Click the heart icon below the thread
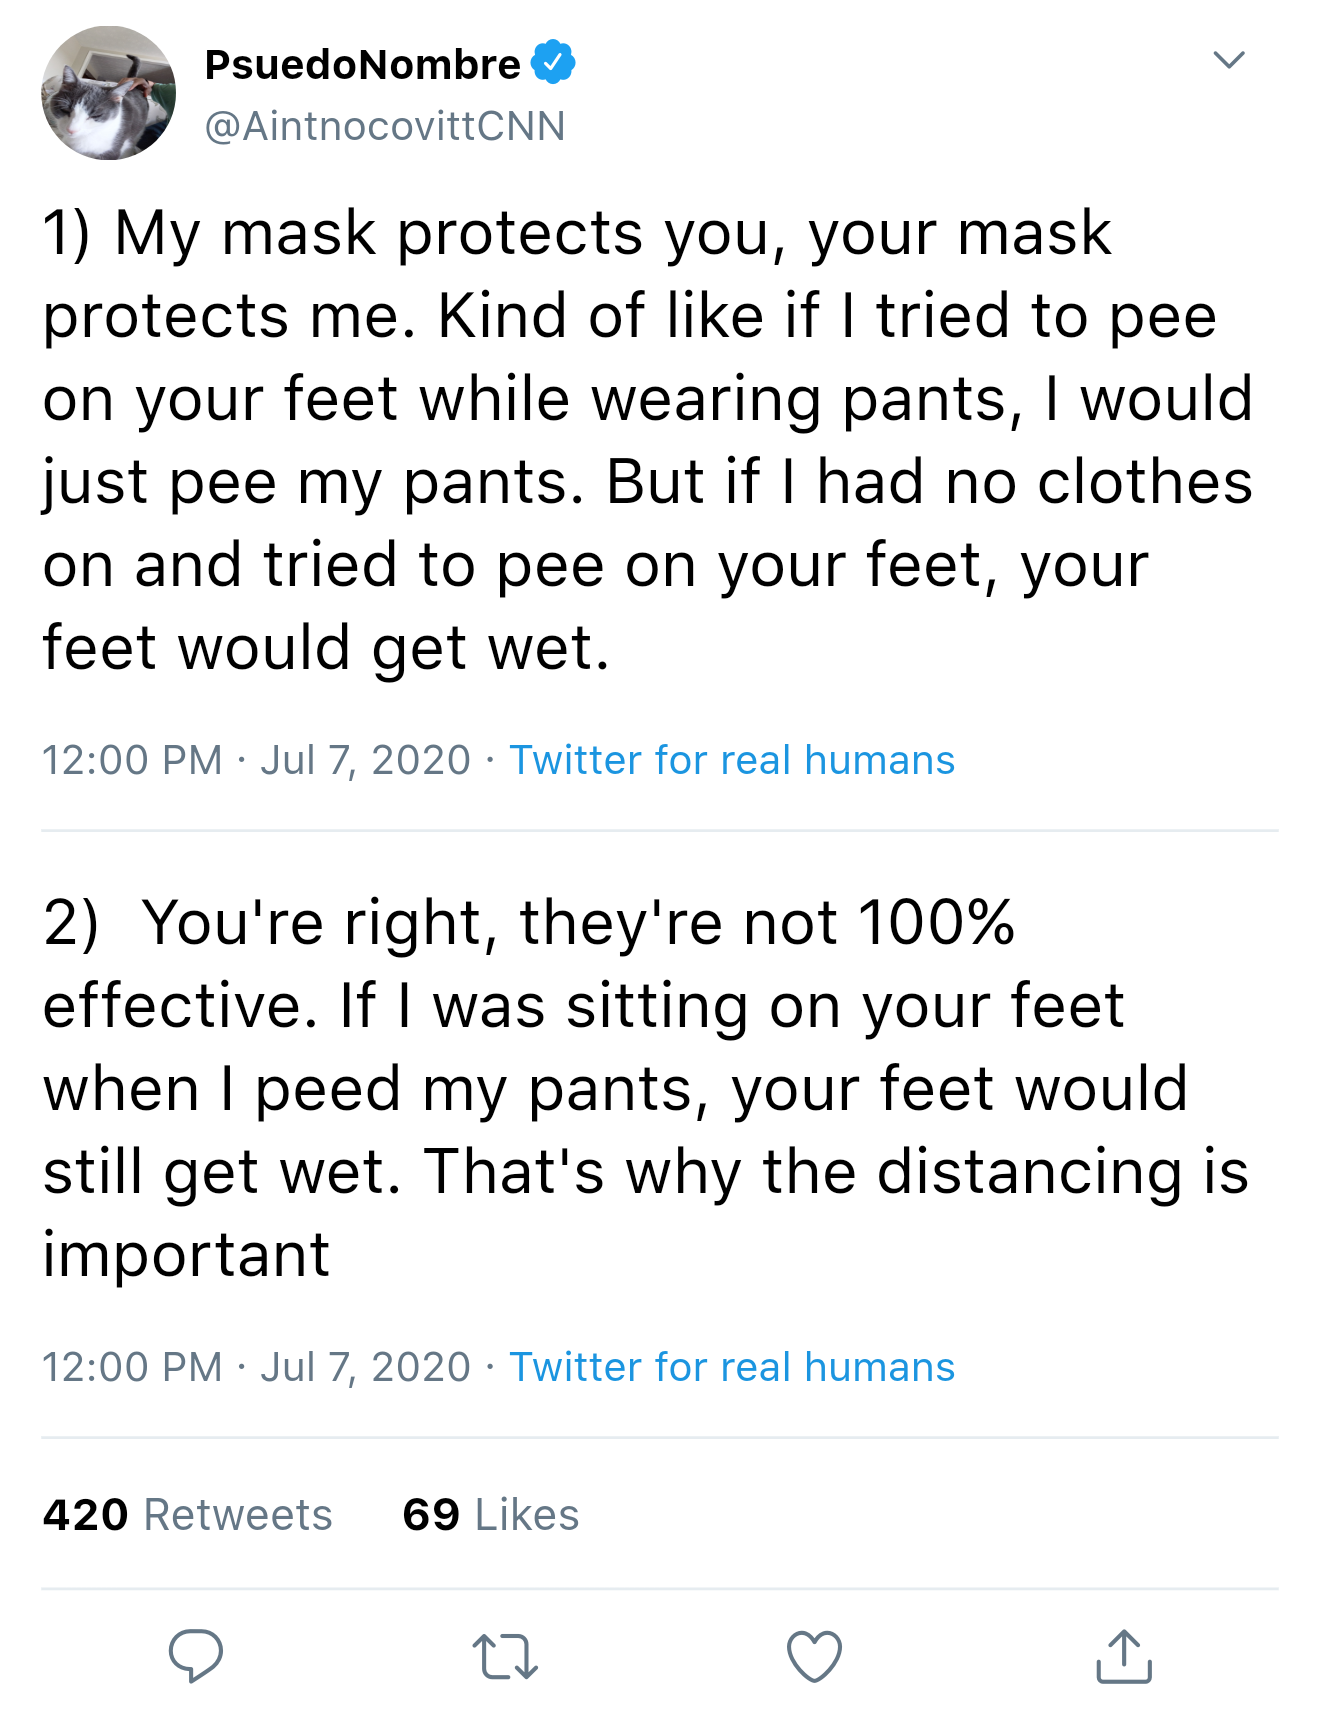The height and width of the screenshot is (1732, 1320). coord(814,1655)
